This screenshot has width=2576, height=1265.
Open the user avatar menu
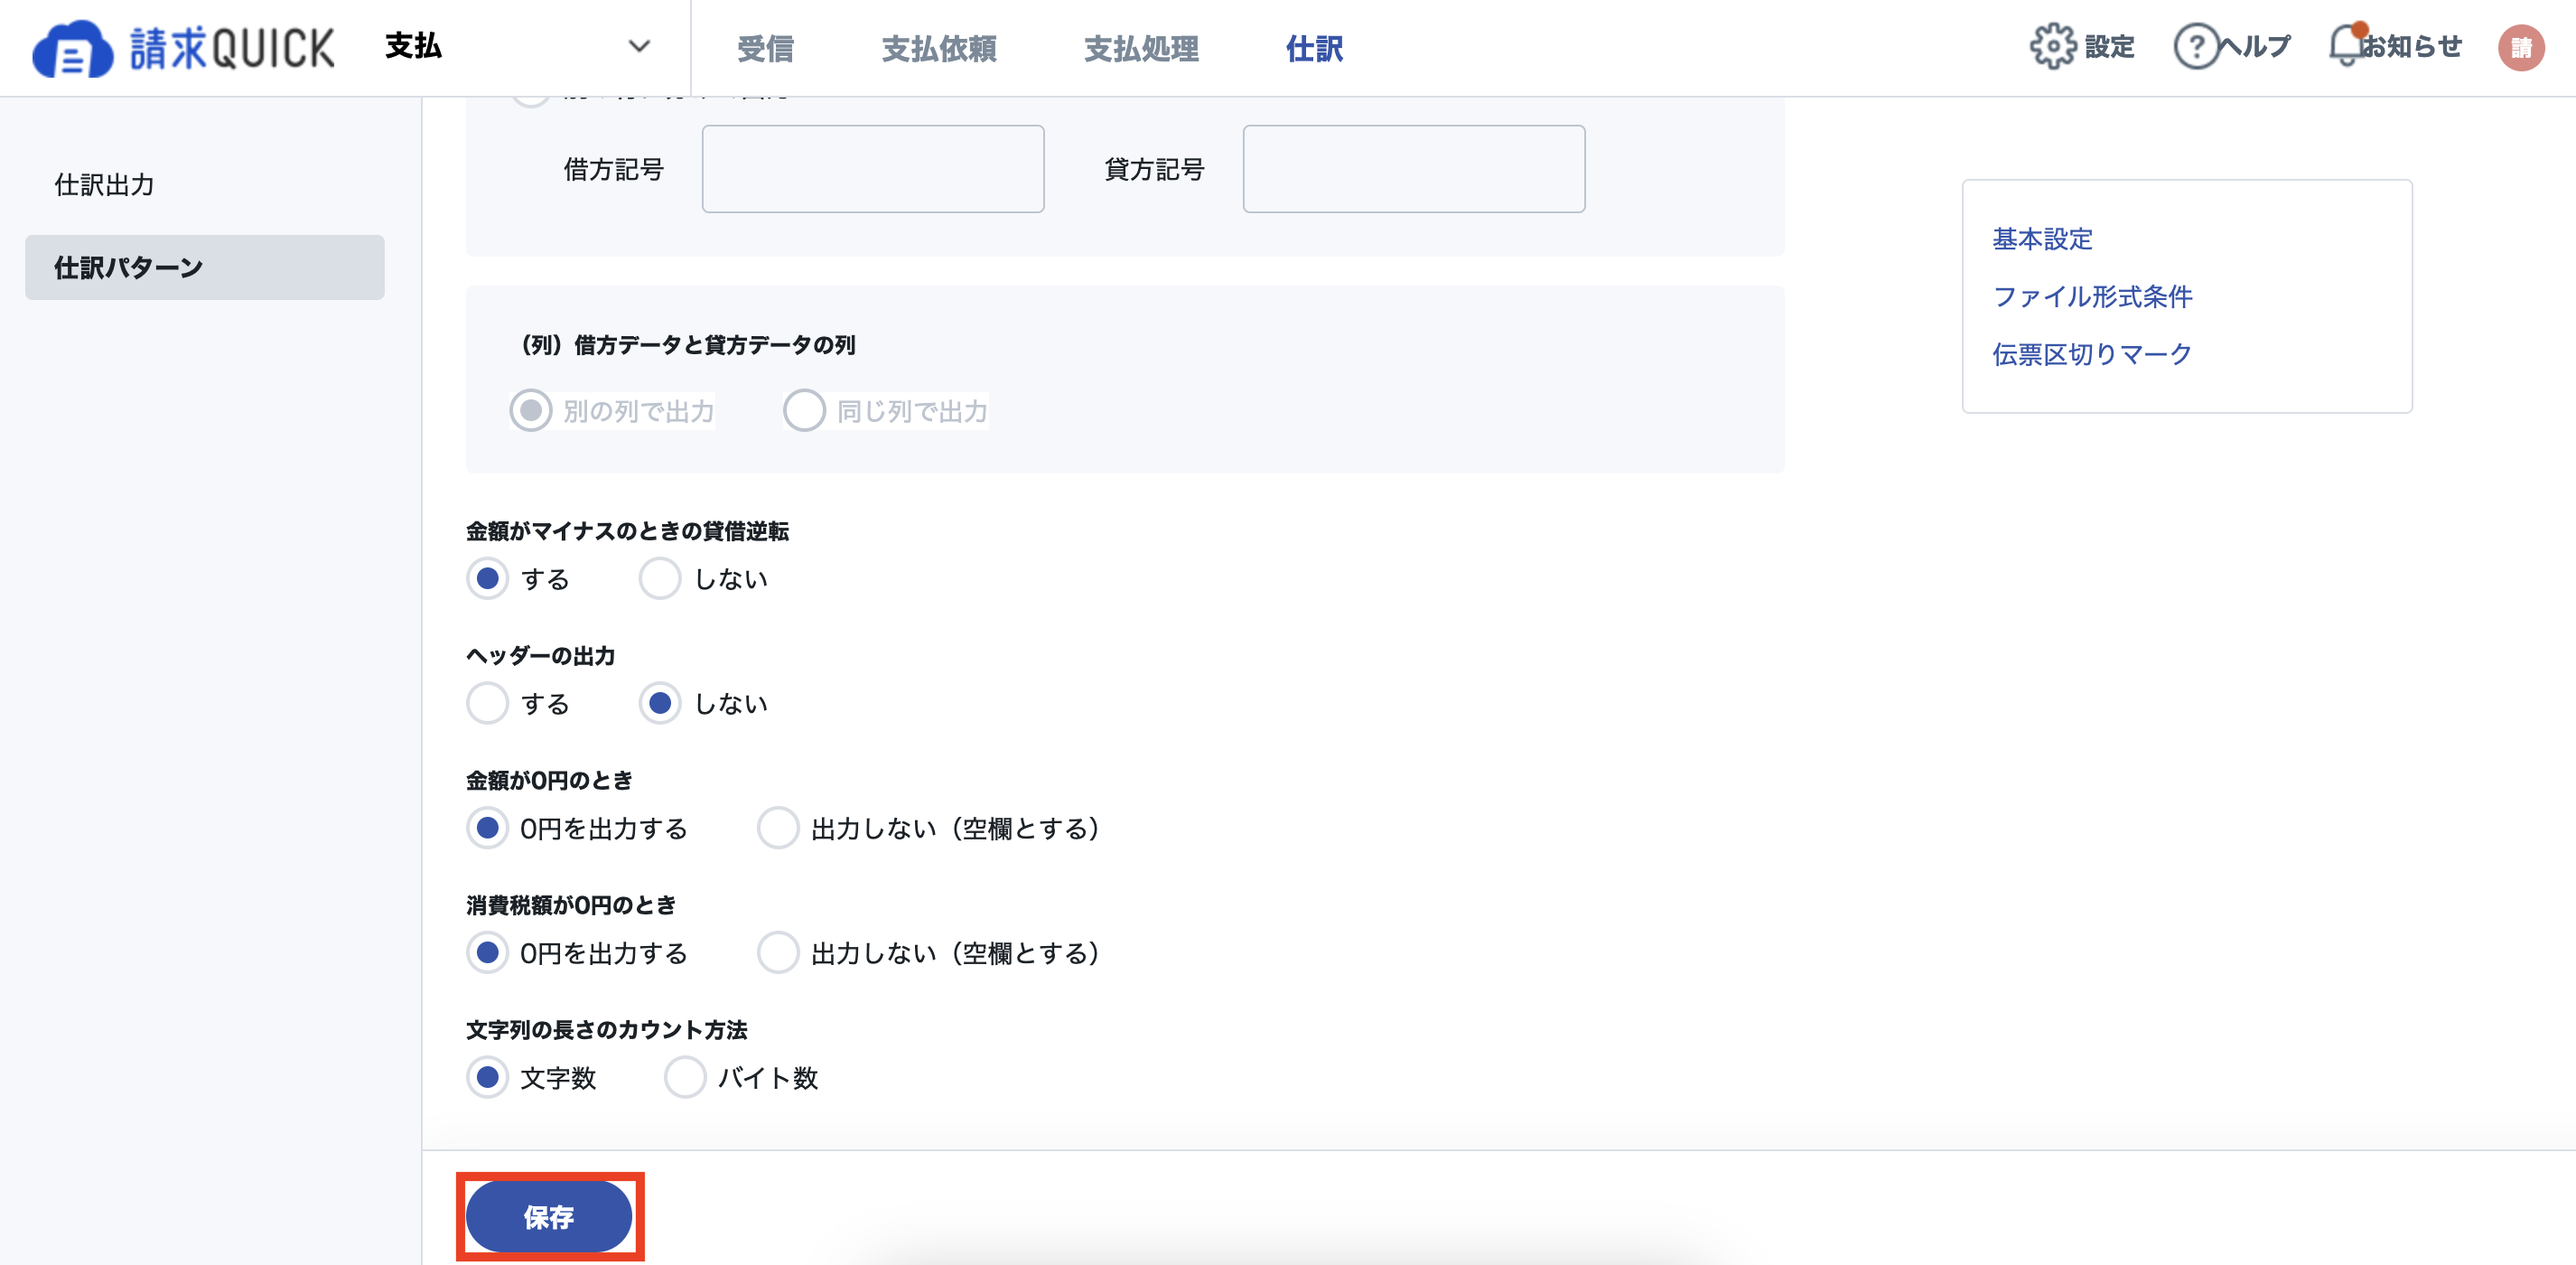tap(2521, 47)
